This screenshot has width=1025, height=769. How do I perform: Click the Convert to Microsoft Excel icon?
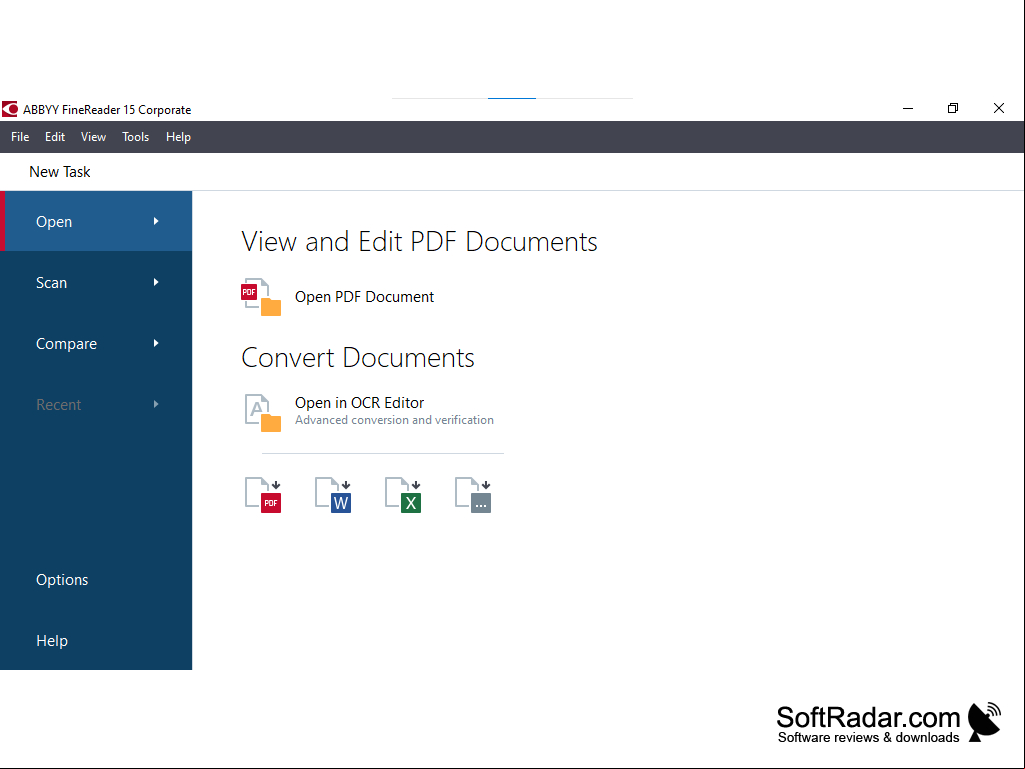coord(403,495)
